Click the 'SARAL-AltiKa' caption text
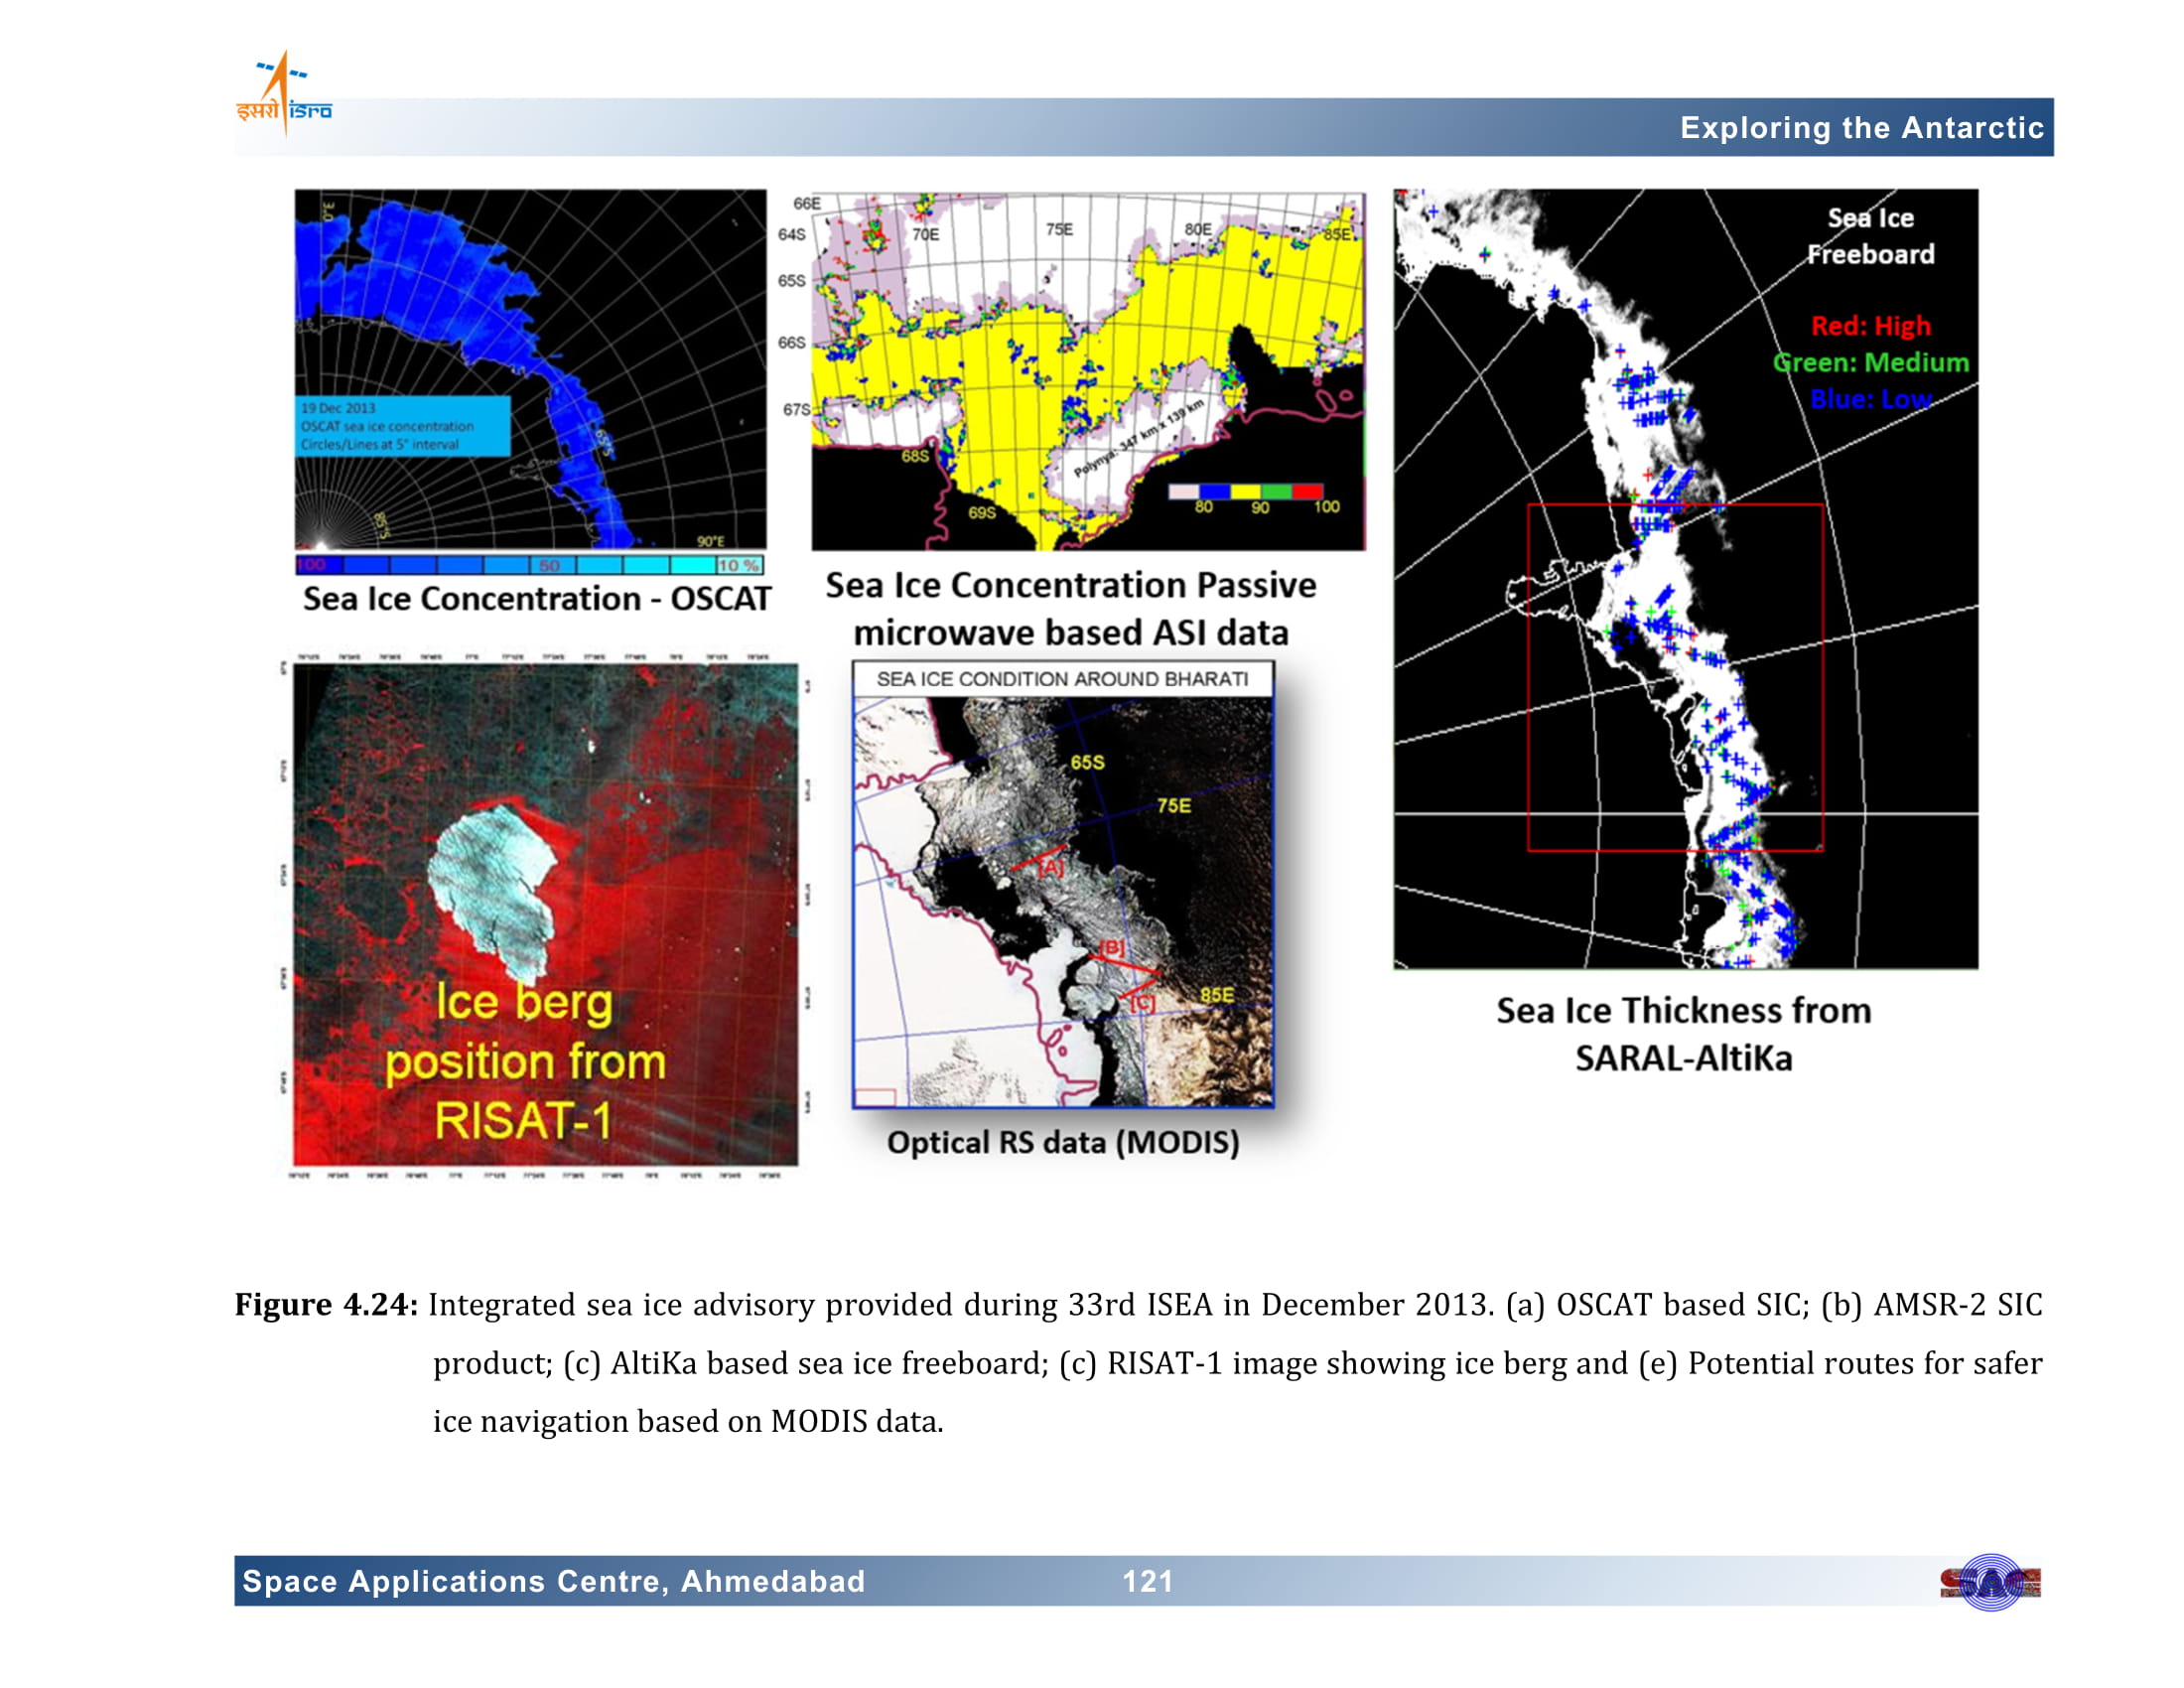 pos(1683,1058)
